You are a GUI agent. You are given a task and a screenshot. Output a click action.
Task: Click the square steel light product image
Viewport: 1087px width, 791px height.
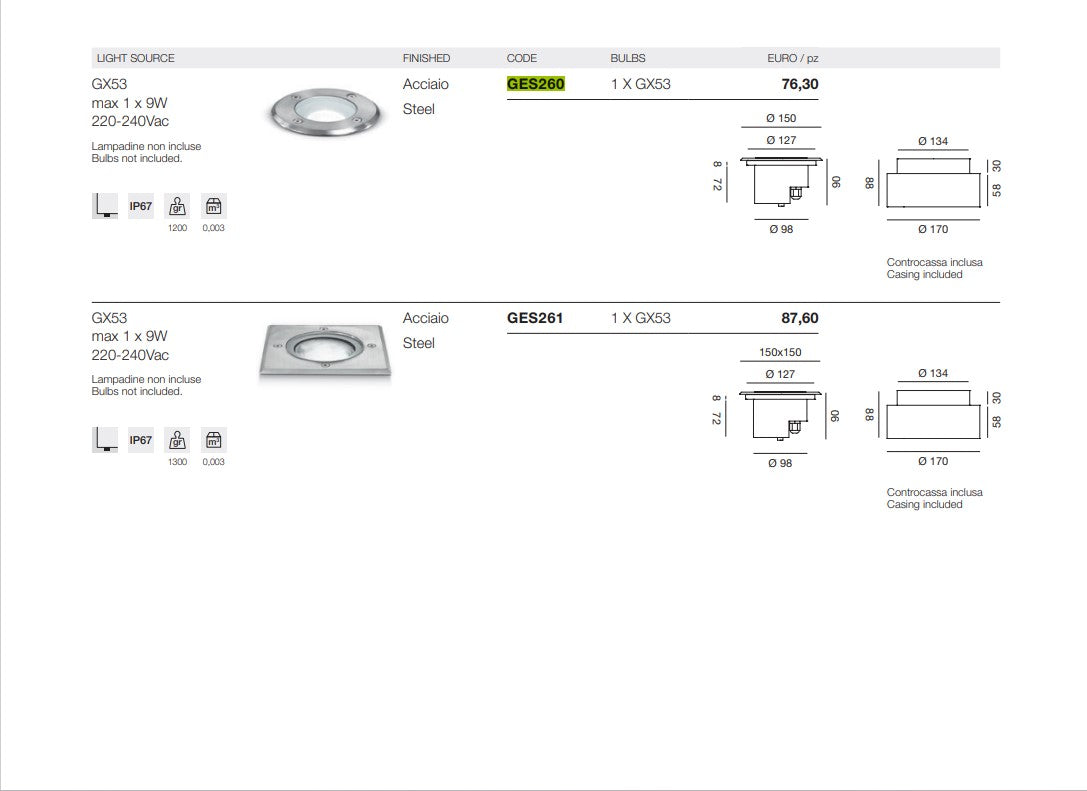click(324, 351)
